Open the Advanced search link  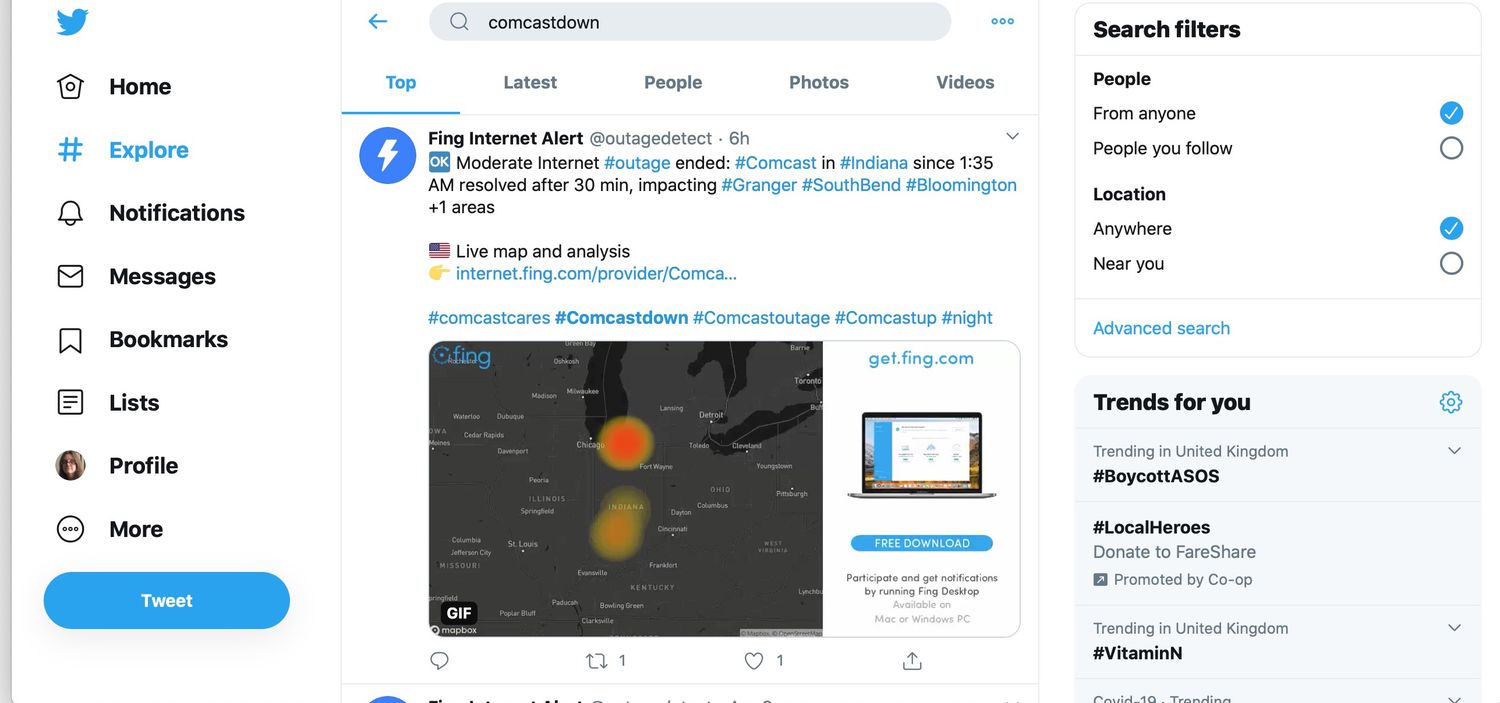(1161, 328)
